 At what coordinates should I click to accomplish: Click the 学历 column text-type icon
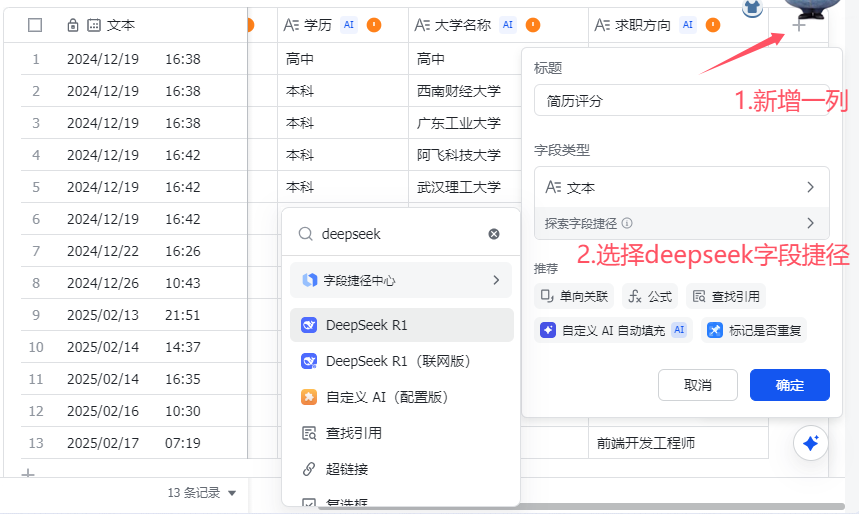(291, 25)
